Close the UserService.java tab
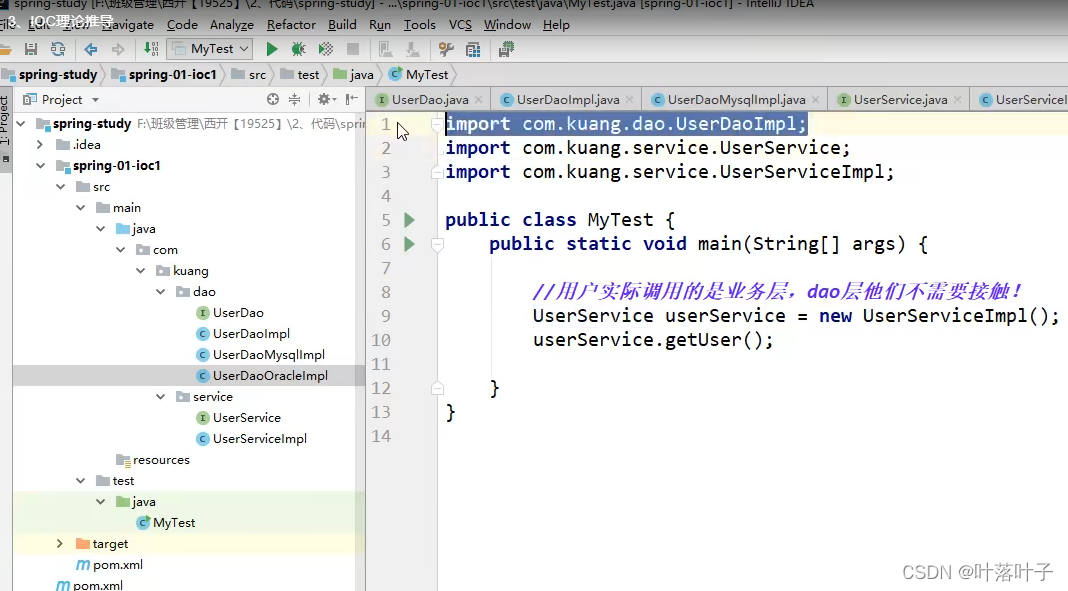This screenshot has width=1068, height=591. pyautogui.click(x=957, y=100)
